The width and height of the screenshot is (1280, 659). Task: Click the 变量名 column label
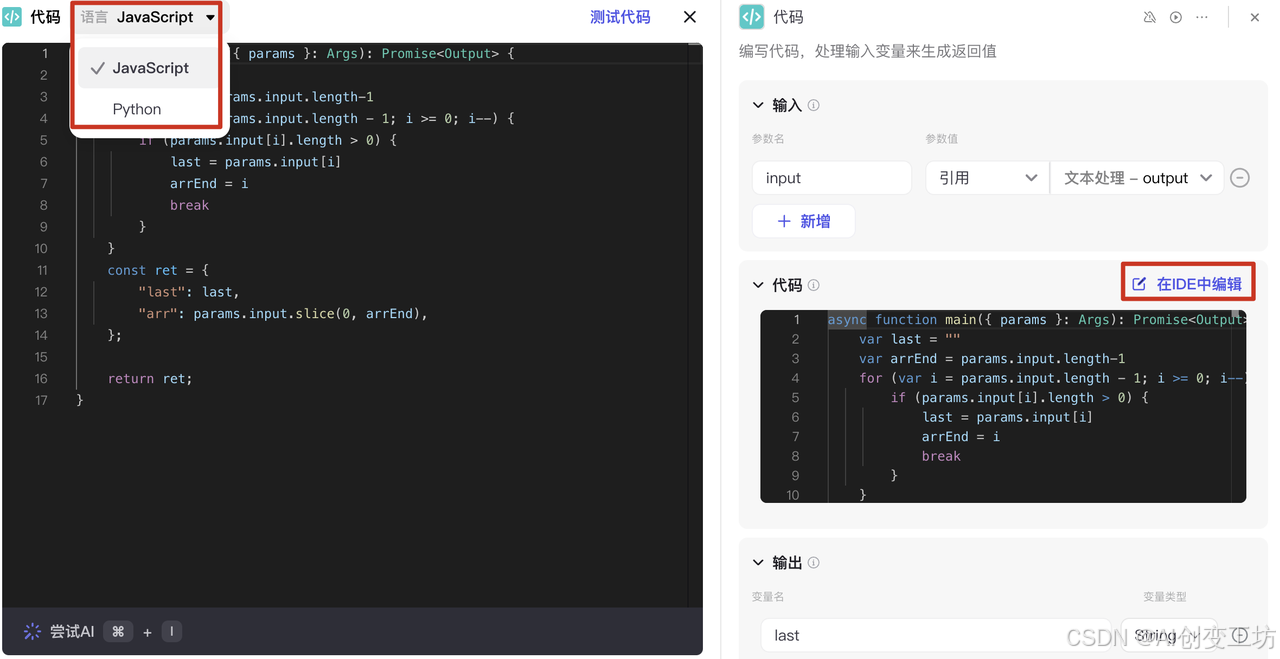coord(768,597)
